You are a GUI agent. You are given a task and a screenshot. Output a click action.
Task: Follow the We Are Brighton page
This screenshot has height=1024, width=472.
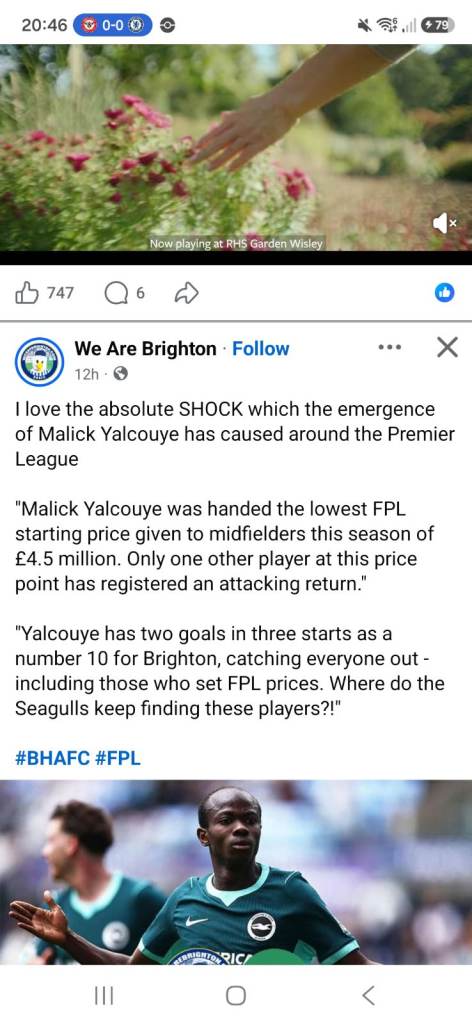260,349
